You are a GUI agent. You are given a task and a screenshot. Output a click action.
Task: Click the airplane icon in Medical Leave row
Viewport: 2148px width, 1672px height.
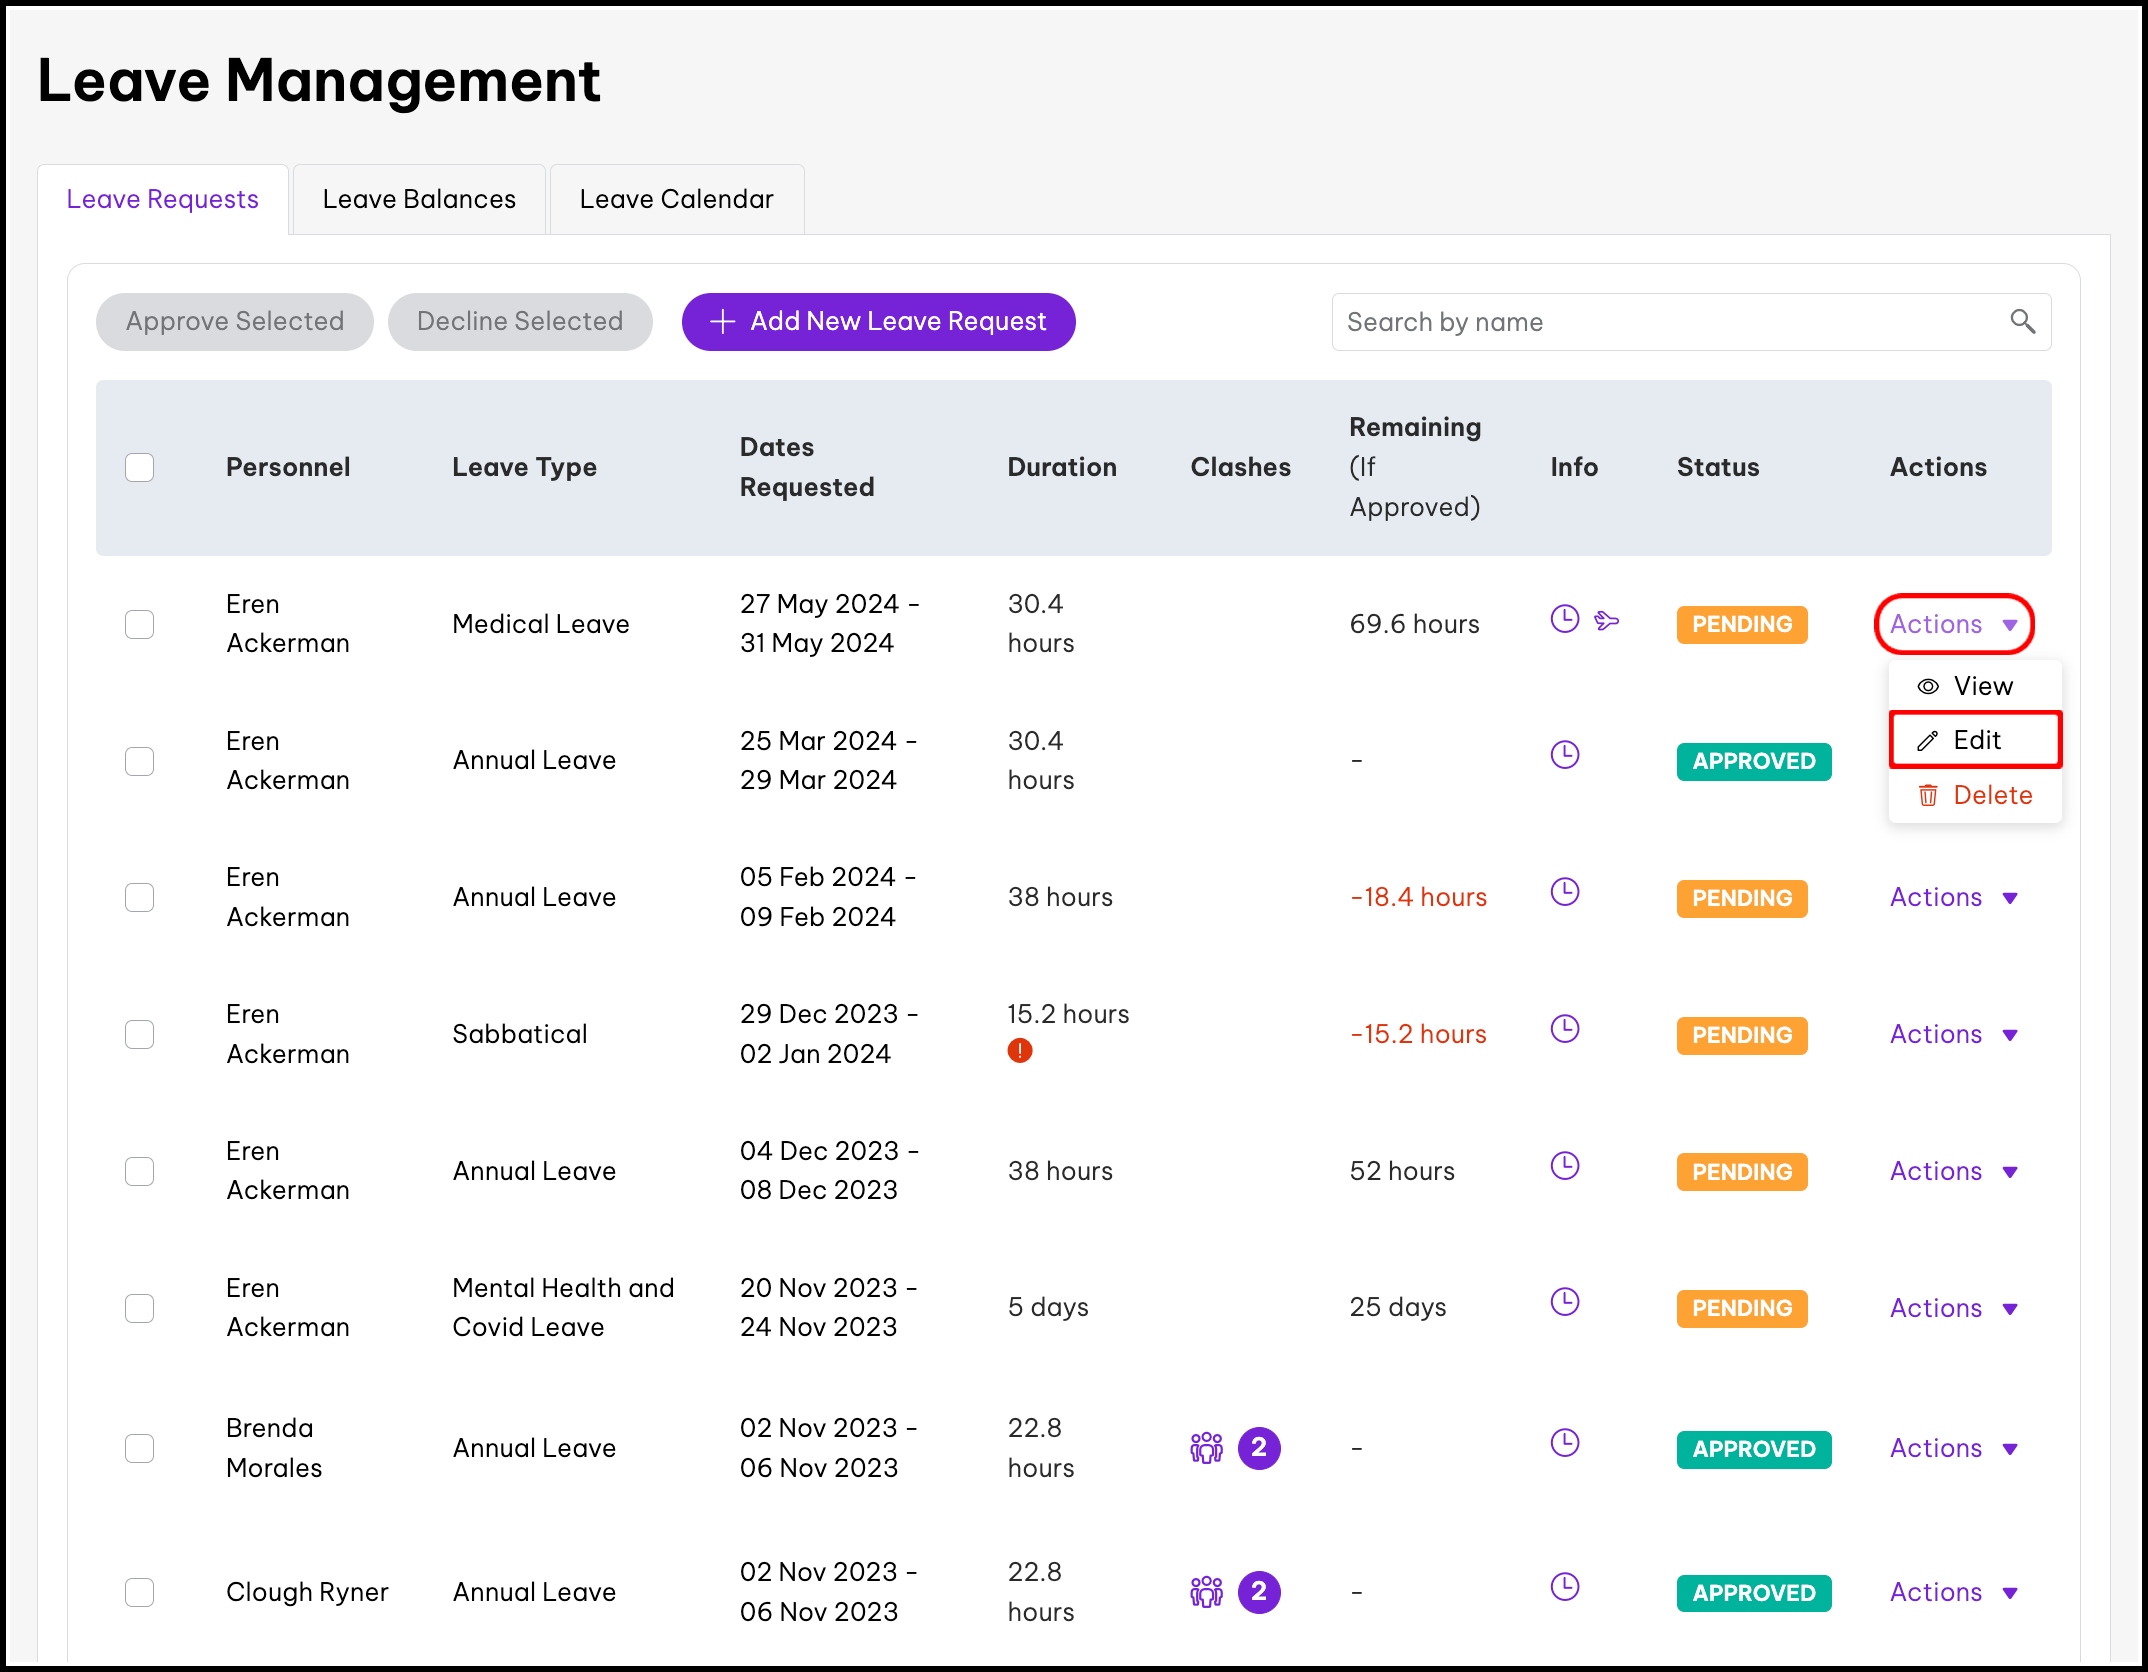[1606, 621]
